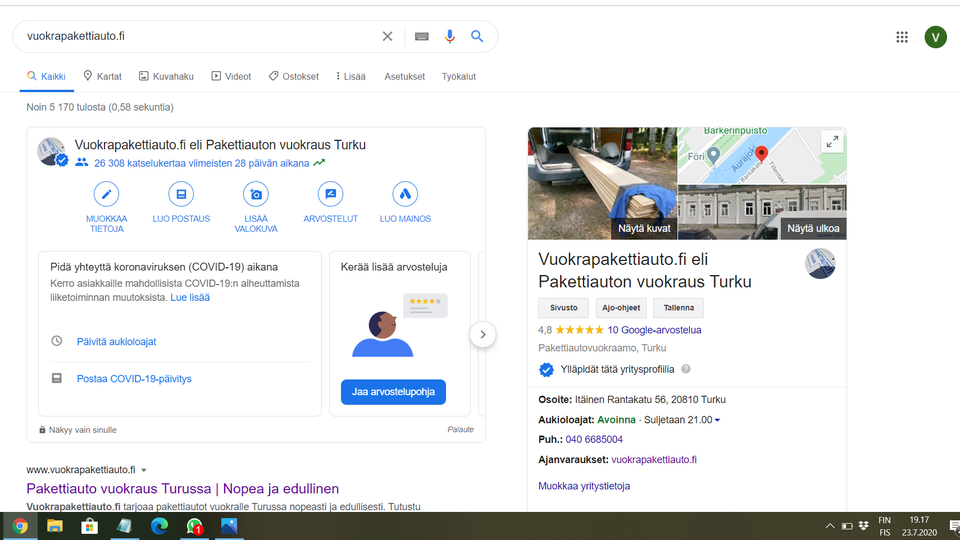The image size is (960, 540).
Task: Click the Lisää valokuva camera icon
Action: coord(256,194)
